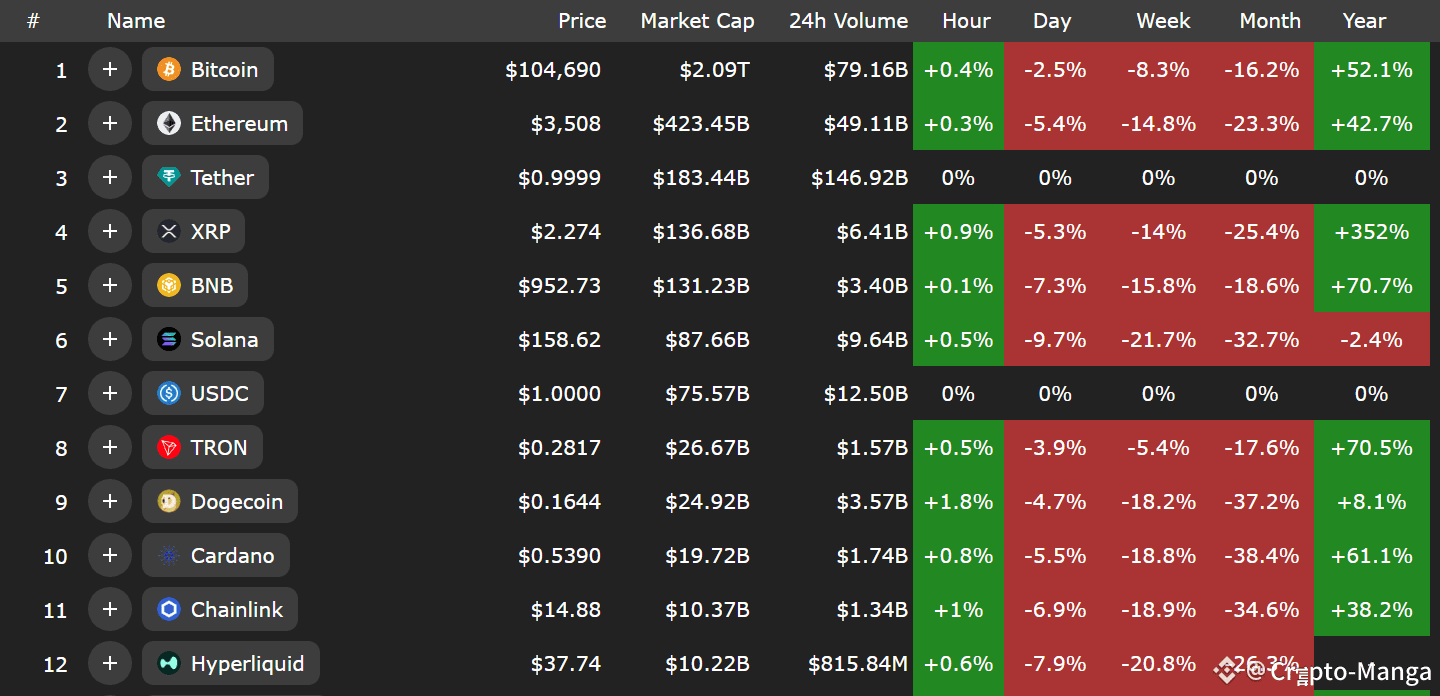
Task: Sort by the Year column header
Action: [1365, 21]
